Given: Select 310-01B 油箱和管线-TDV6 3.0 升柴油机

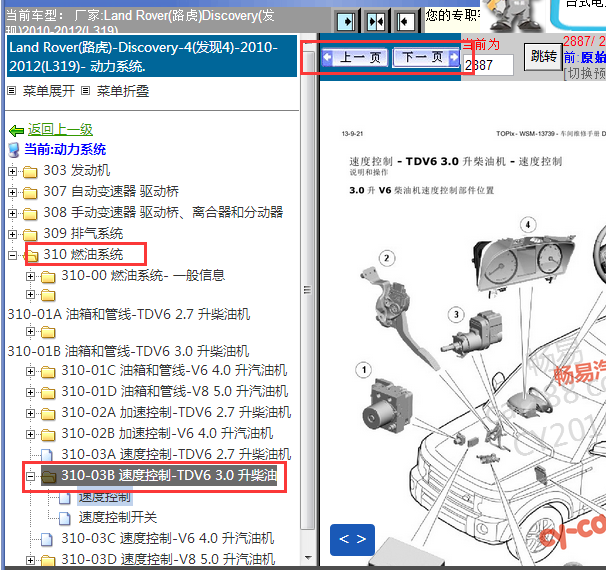Looking at the screenshot, I should [x=128, y=351].
